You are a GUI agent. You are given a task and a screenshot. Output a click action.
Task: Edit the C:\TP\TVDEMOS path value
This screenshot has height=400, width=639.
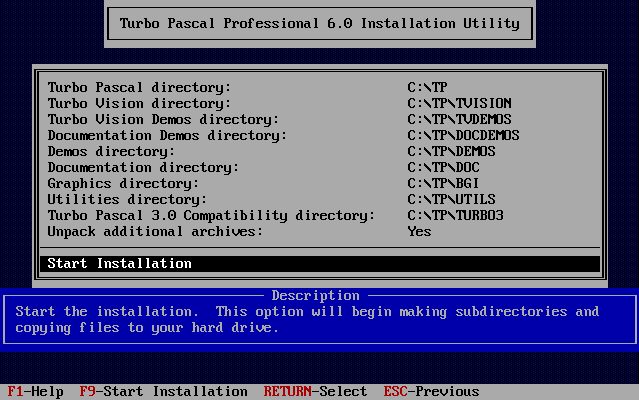[x=459, y=119]
